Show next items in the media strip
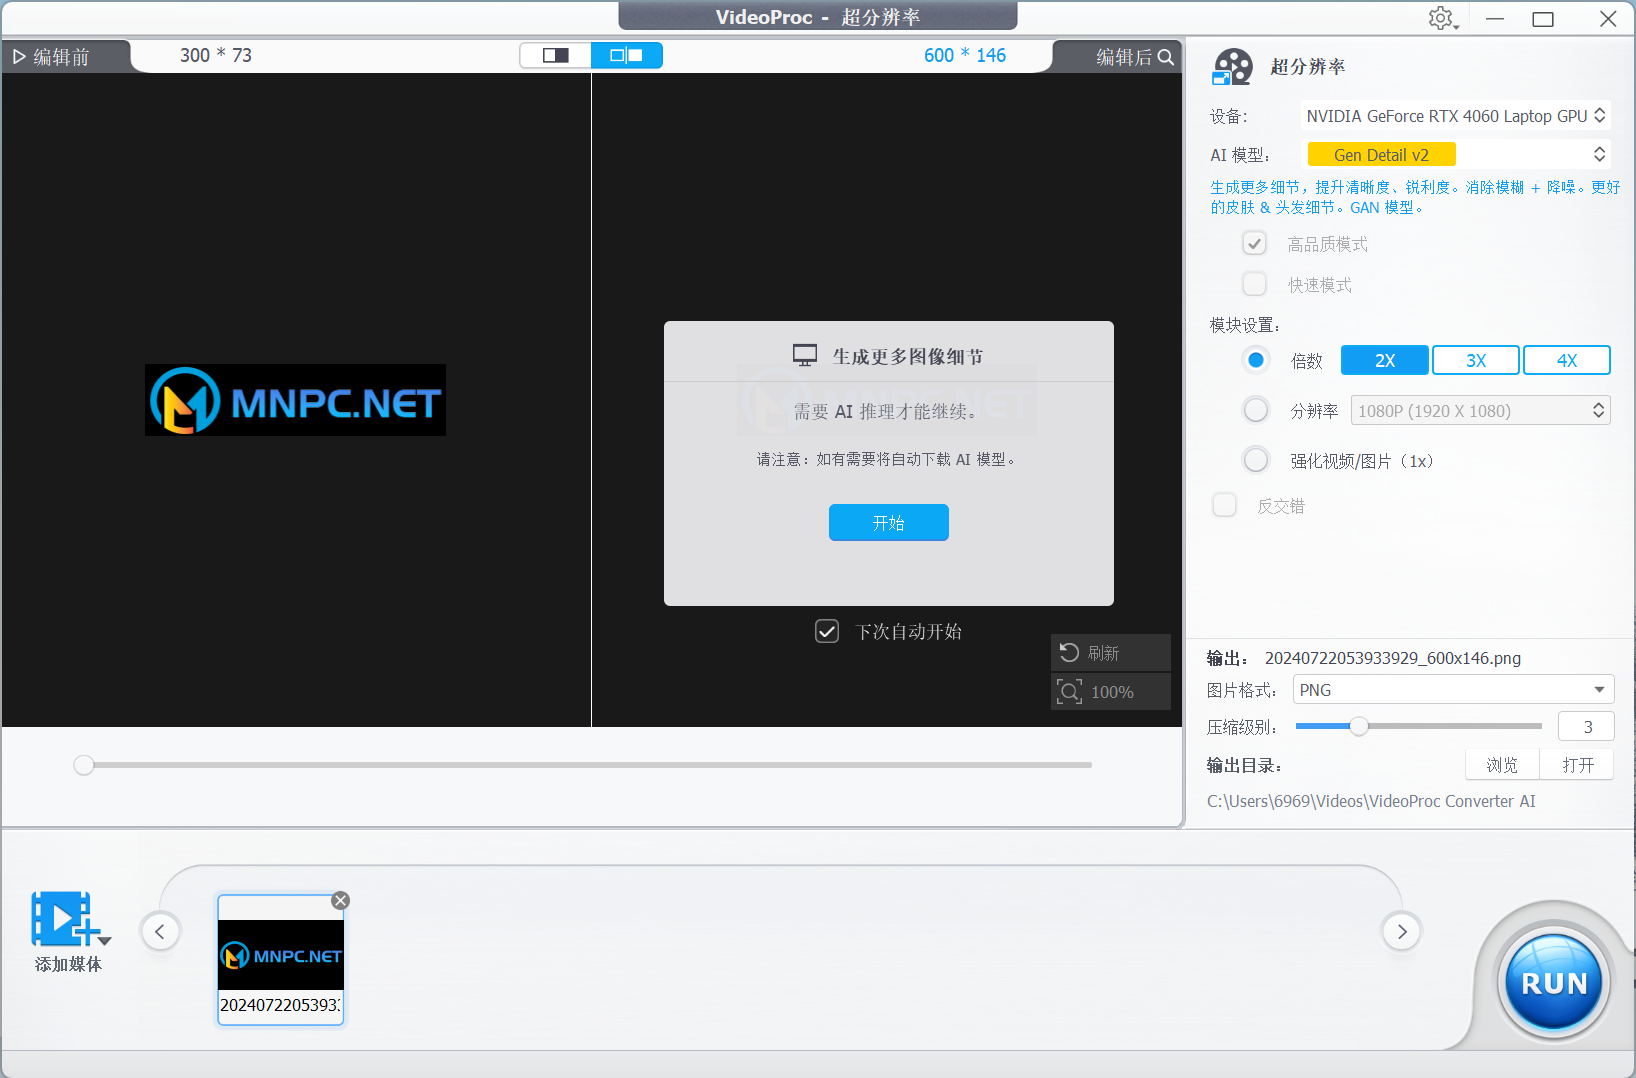The width and height of the screenshot is (1636, 1078). click(1402, 931)
